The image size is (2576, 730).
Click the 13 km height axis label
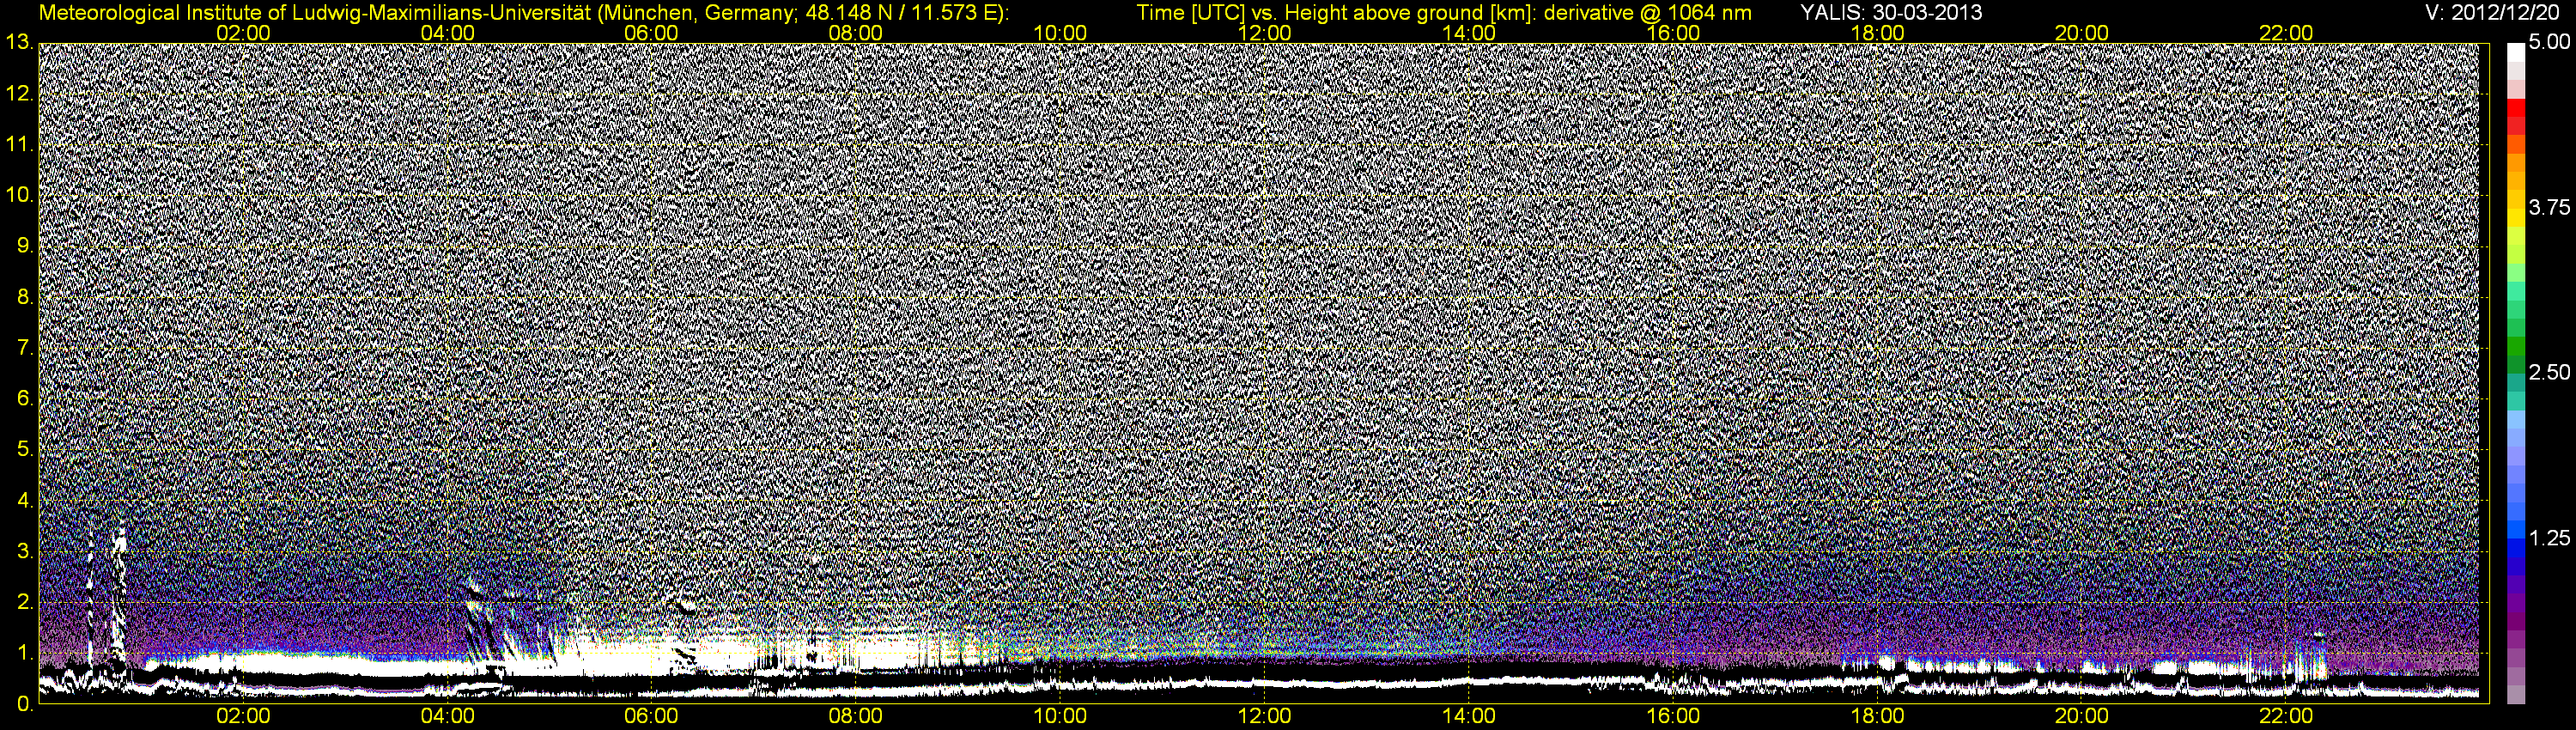(x=19, y=42)
